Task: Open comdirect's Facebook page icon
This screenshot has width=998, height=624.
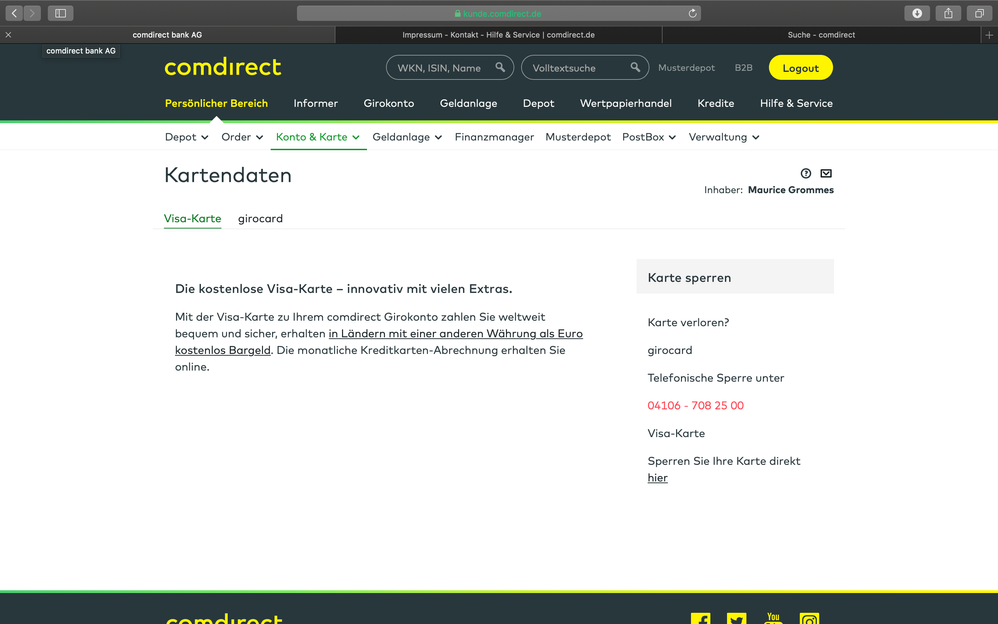Action: (x=700, y=618)
